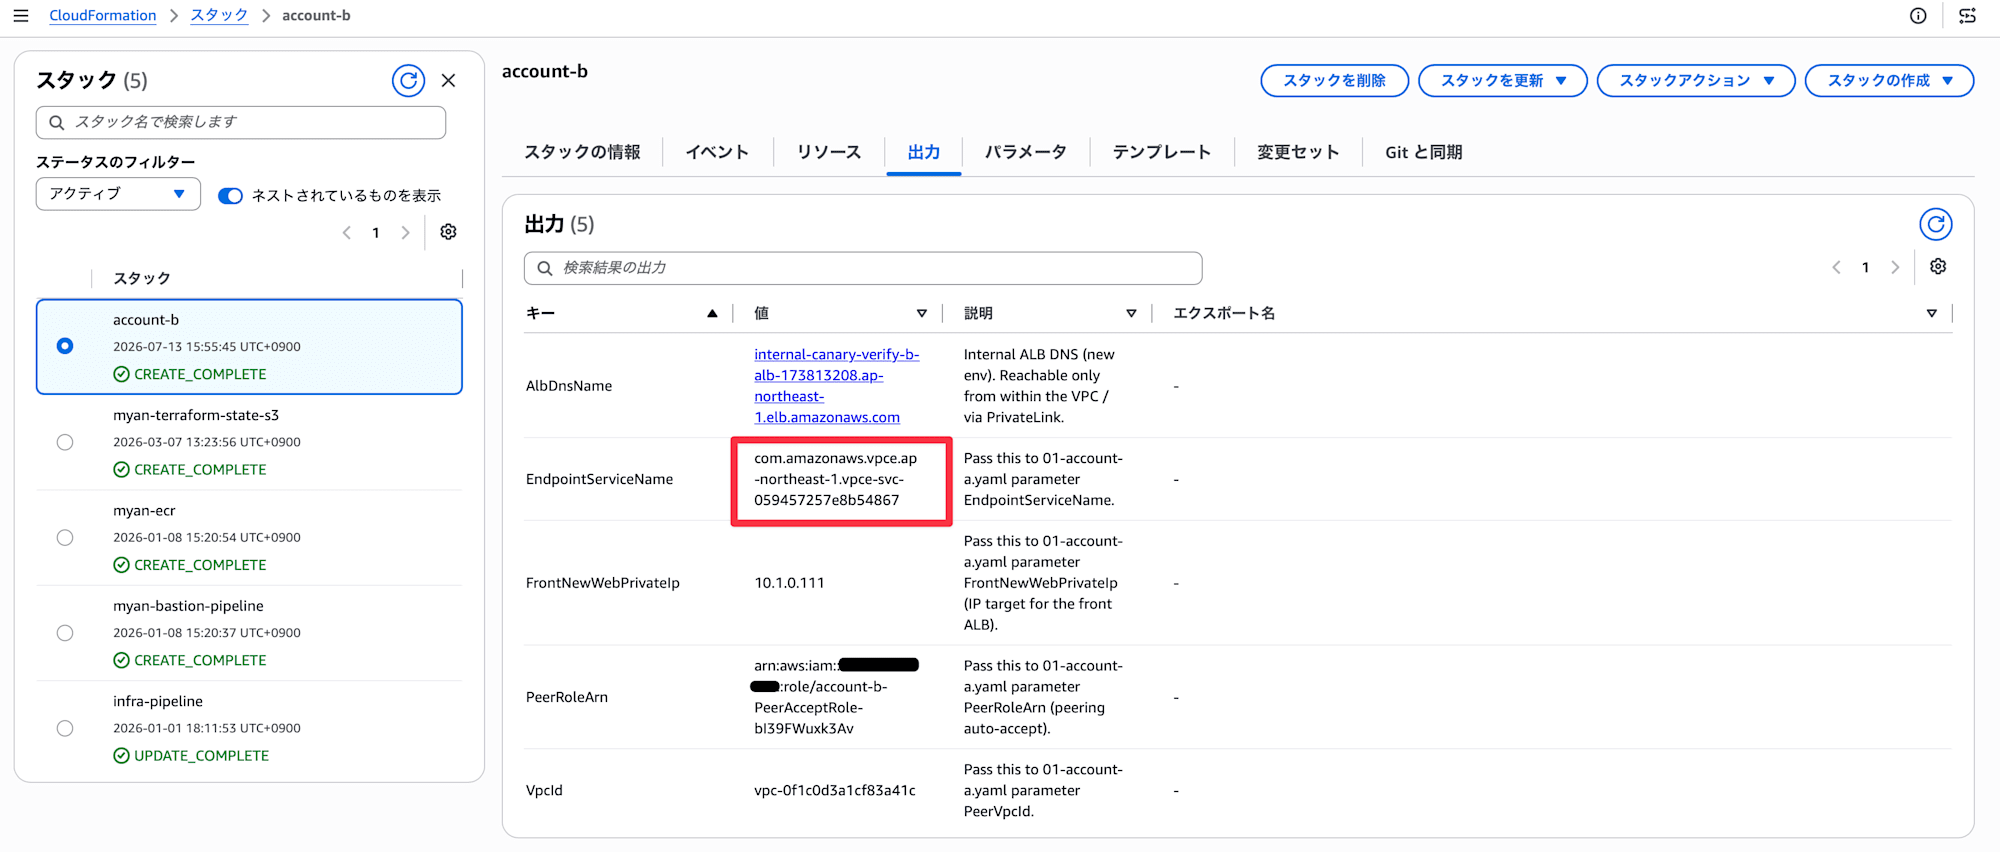
Task: Click EndpointServiceName vpce-svc value
Action: click(x=836, y=479)
